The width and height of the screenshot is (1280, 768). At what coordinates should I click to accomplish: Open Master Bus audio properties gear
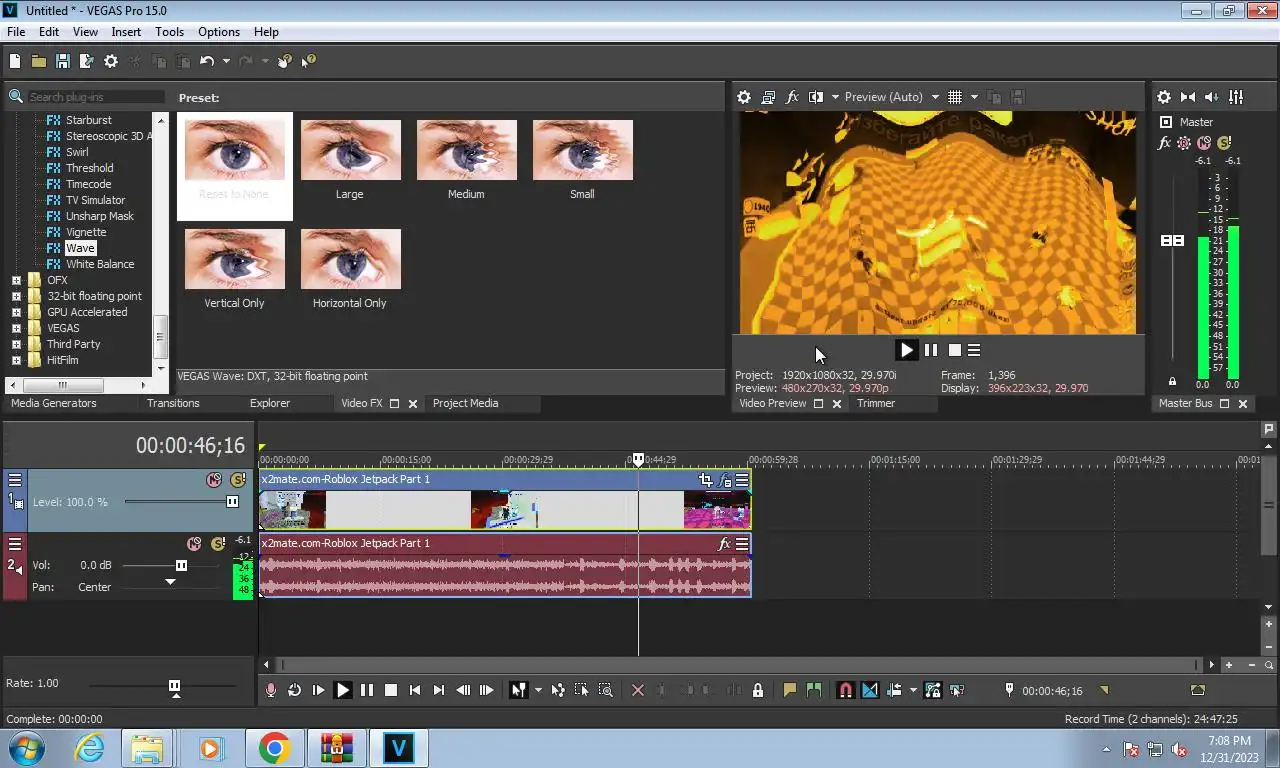1164,97
